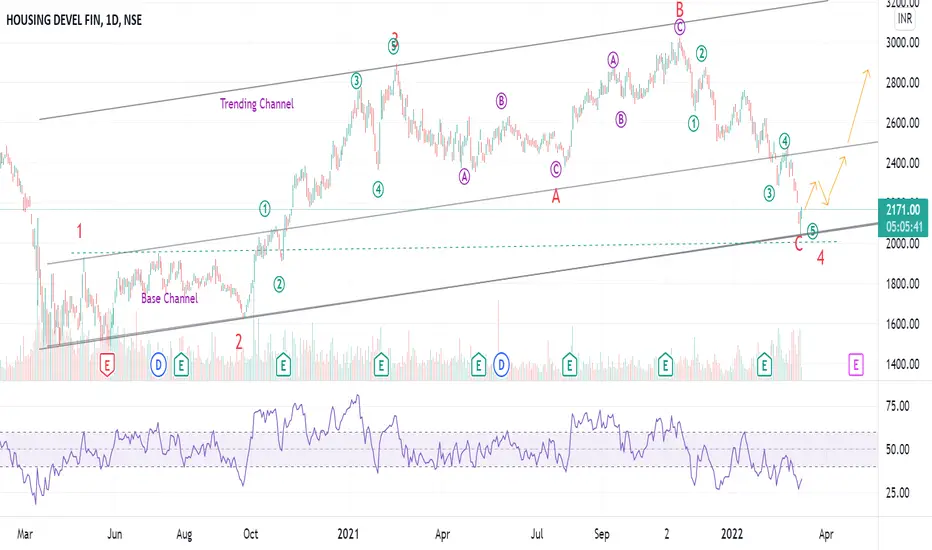Click the green E earnings marker above Aug
This screenshot has height=550, width=932.
[x=181, y=365]
